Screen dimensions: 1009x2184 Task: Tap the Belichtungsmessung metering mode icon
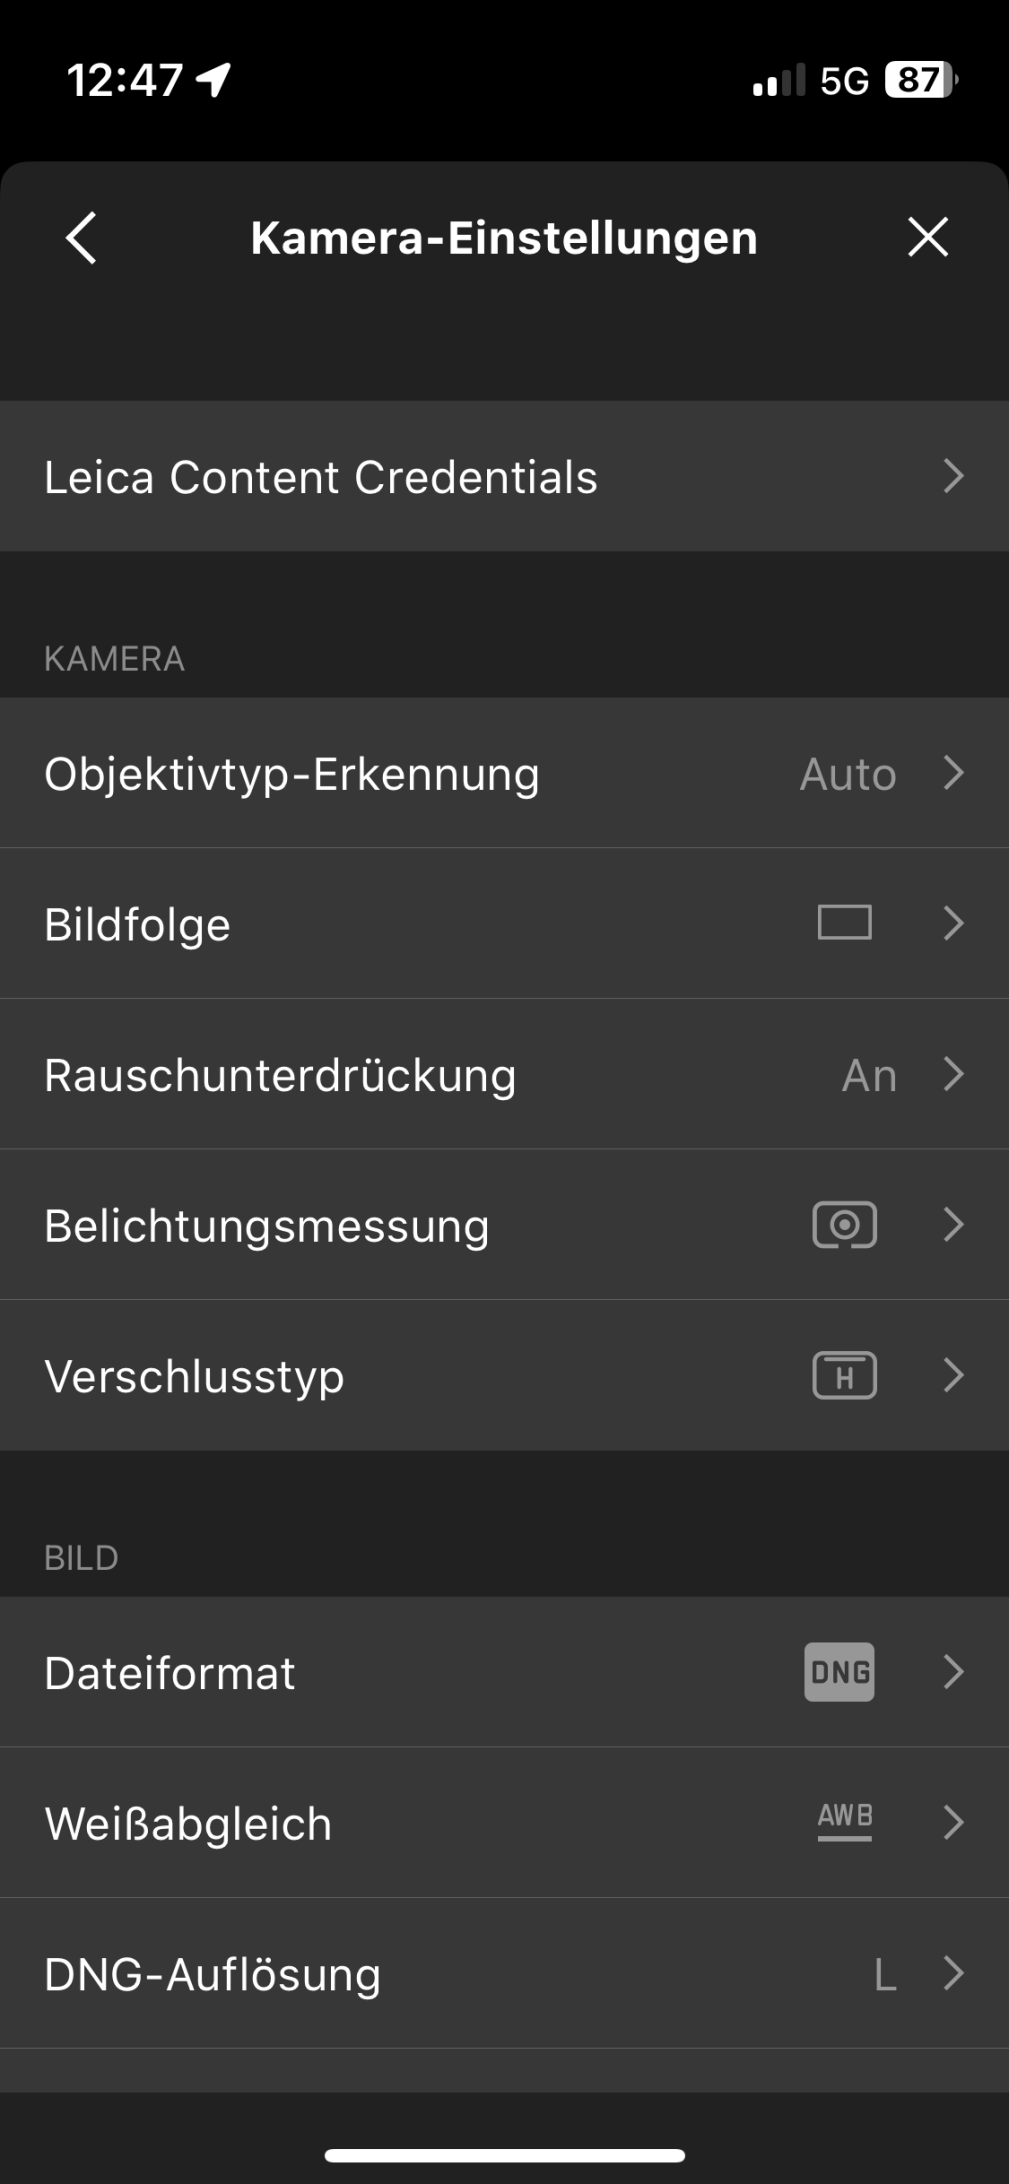844,1225
